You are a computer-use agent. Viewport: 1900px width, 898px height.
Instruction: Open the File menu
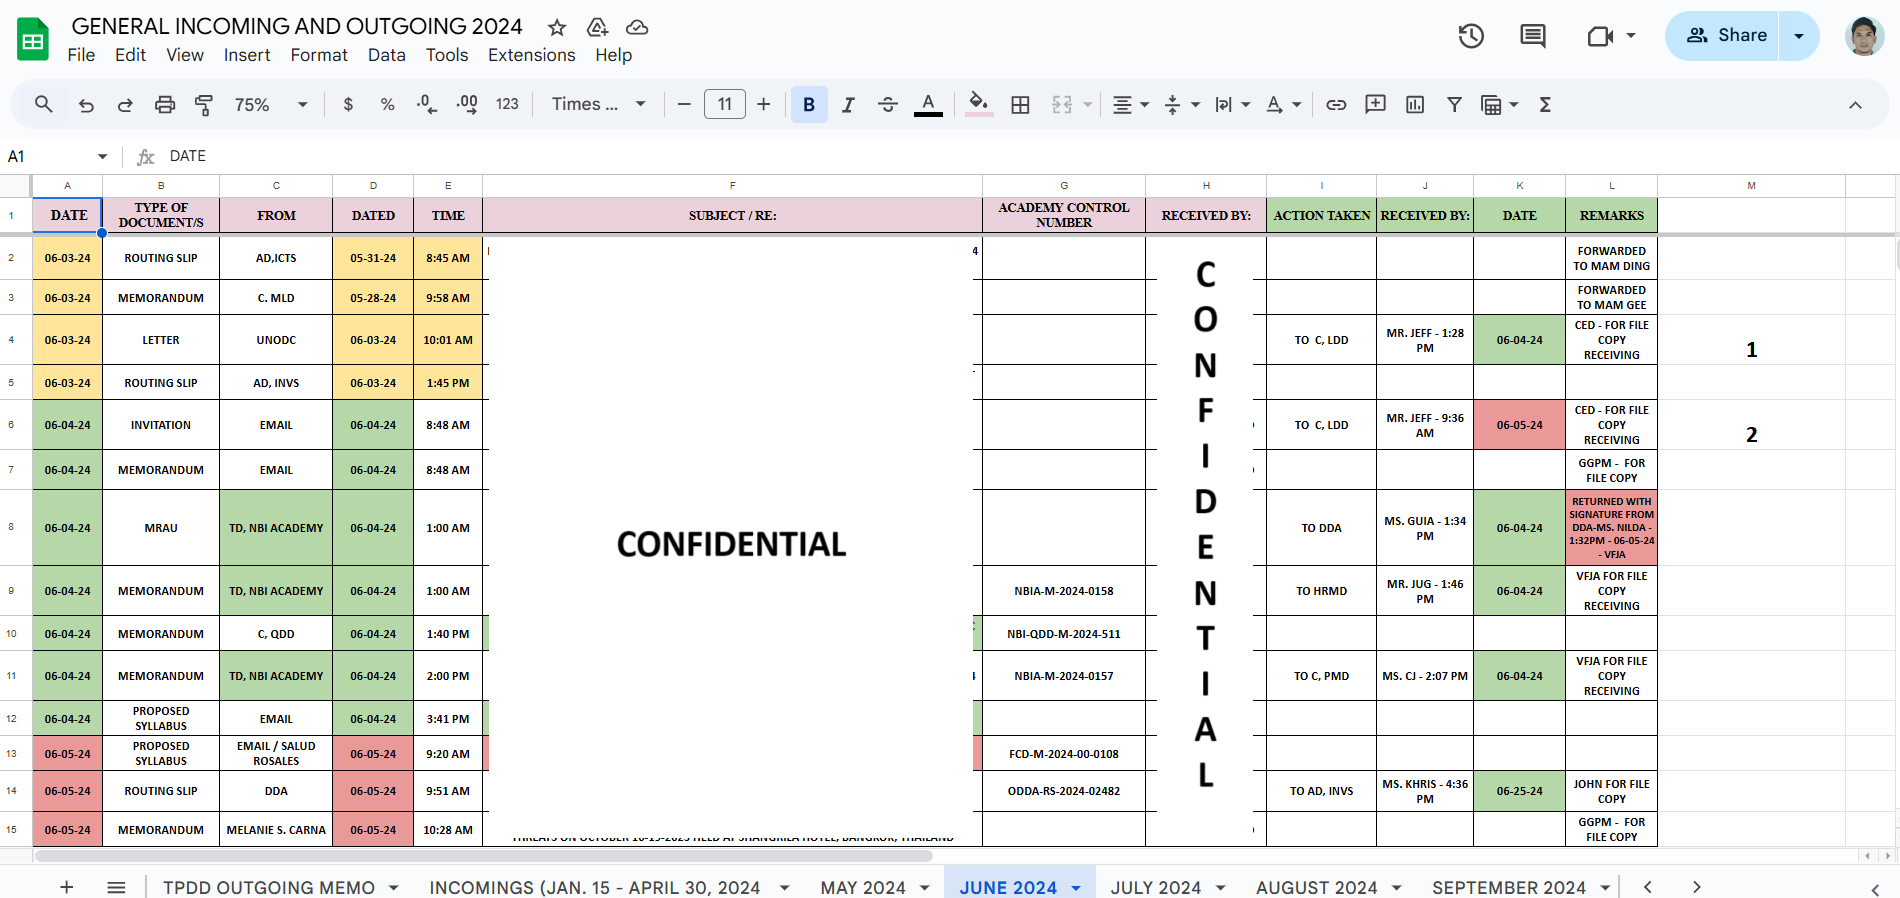click(x=81, y=55)
